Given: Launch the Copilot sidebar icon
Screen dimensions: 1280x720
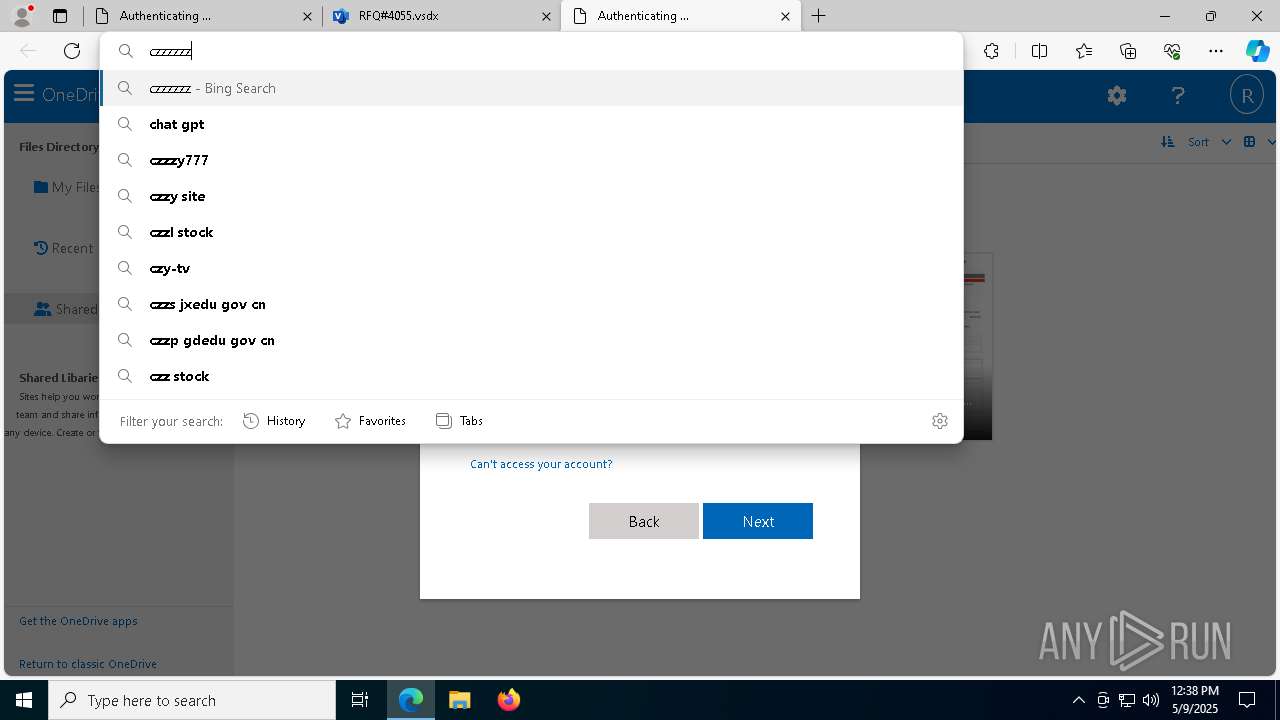Looking at the screenshot, I should (x=1257, y=51).
